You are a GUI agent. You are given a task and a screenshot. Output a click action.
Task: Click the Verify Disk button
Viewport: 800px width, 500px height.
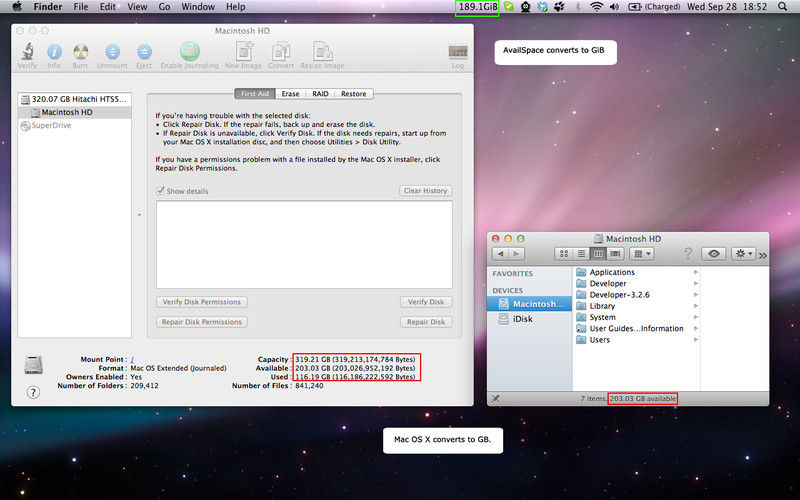click(426, 302)
